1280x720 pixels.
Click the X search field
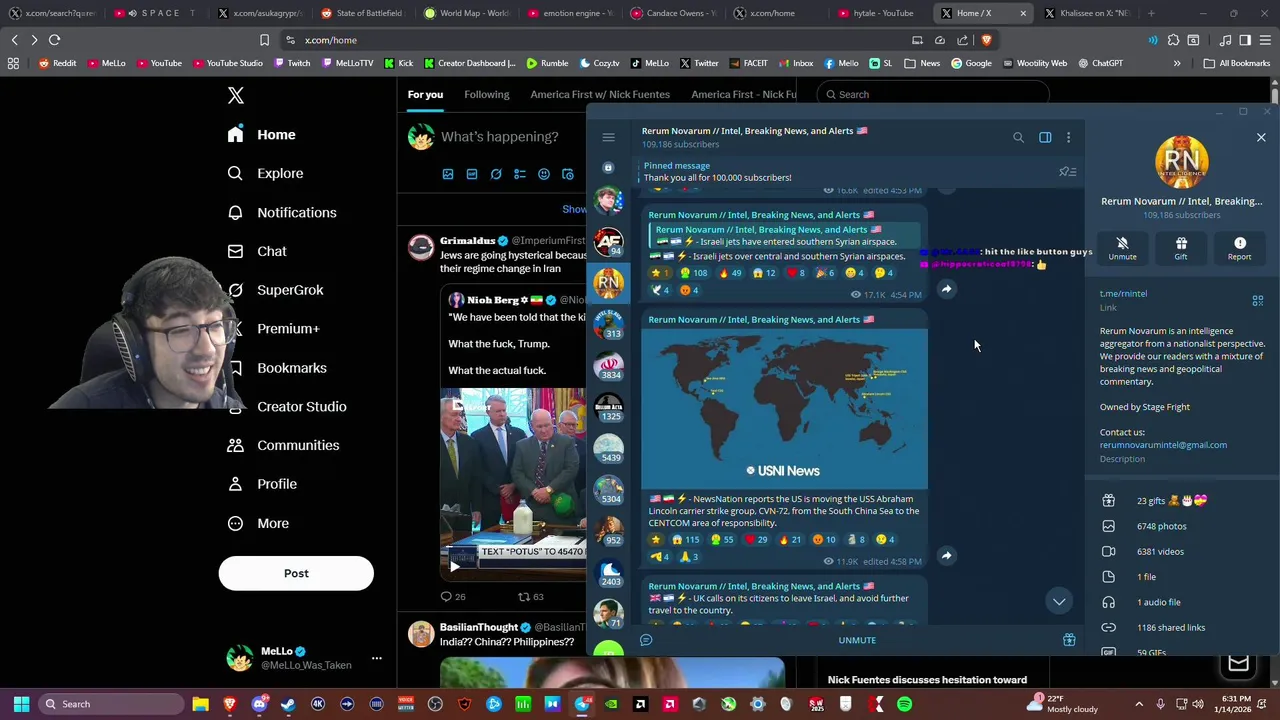(x=932, y=94)
